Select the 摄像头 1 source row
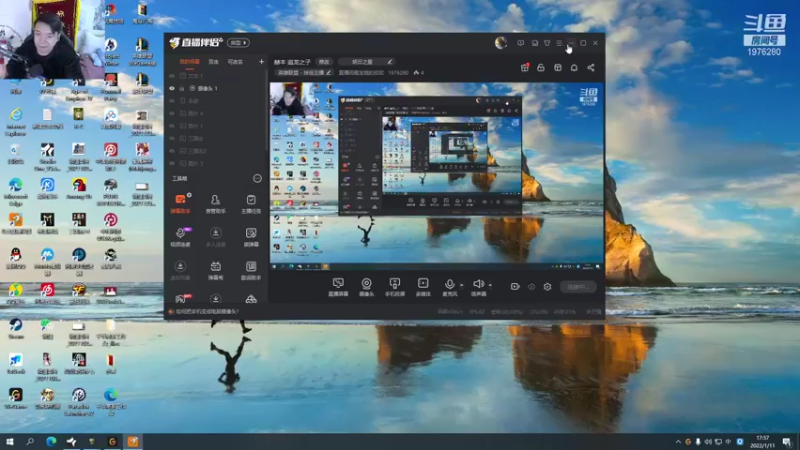 click(217, 88)
